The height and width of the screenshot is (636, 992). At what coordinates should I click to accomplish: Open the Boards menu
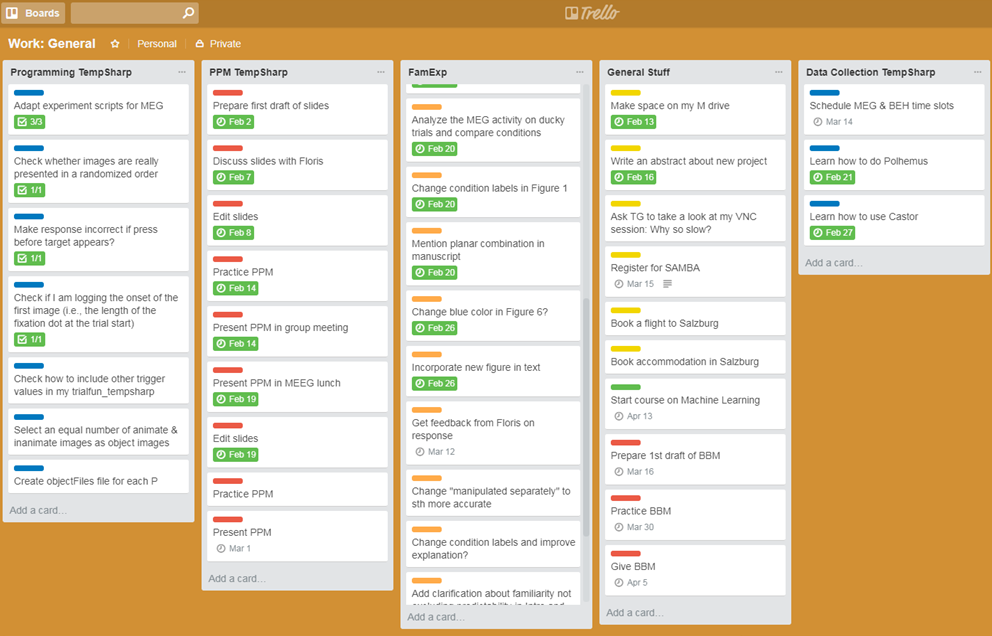click(x=34, y=13)
